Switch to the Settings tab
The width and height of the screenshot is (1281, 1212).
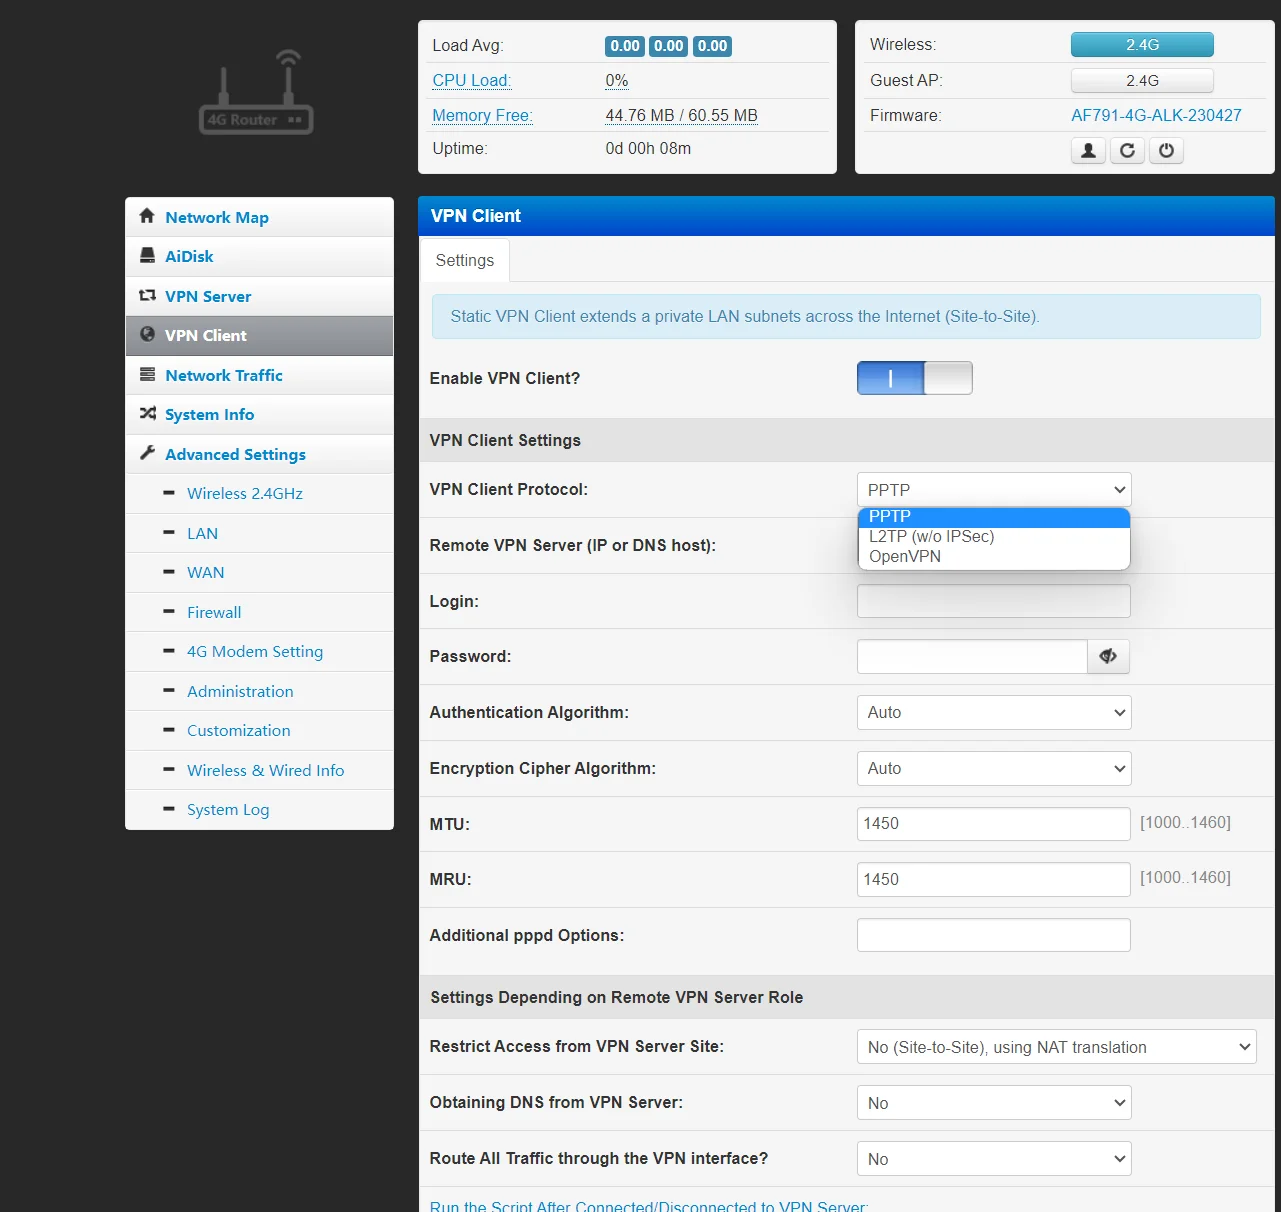(x=464, y=260)
